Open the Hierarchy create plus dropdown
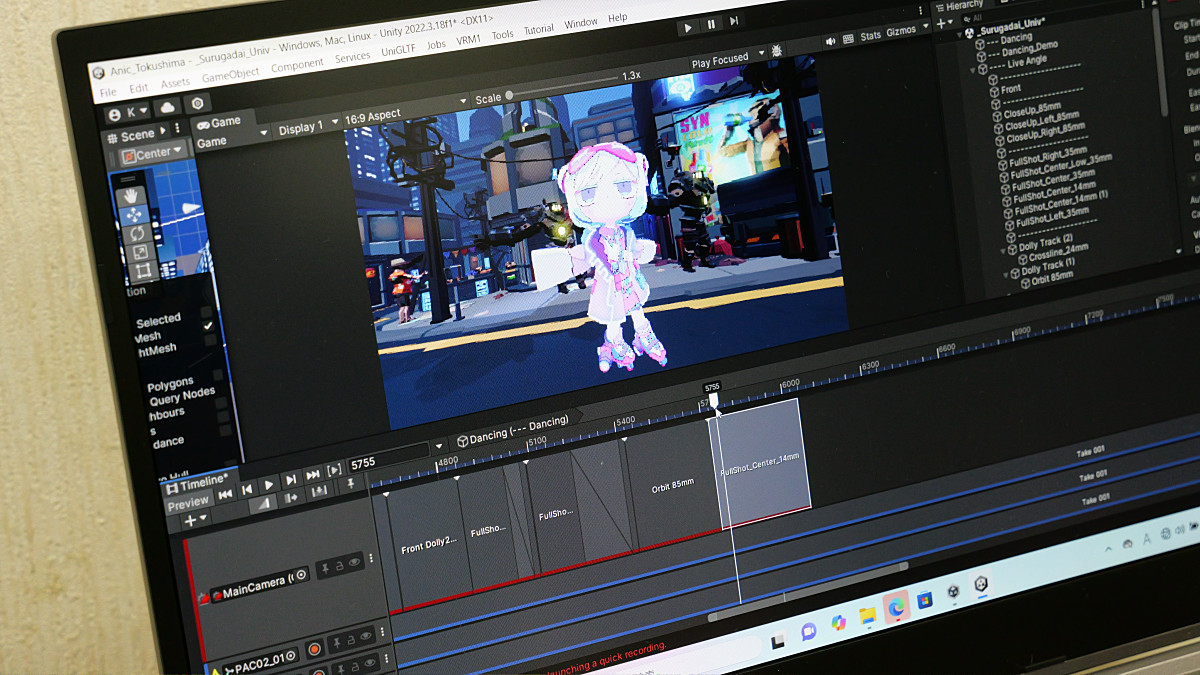The height and width of the screenshot is (675, 1200). coord(944,21)
